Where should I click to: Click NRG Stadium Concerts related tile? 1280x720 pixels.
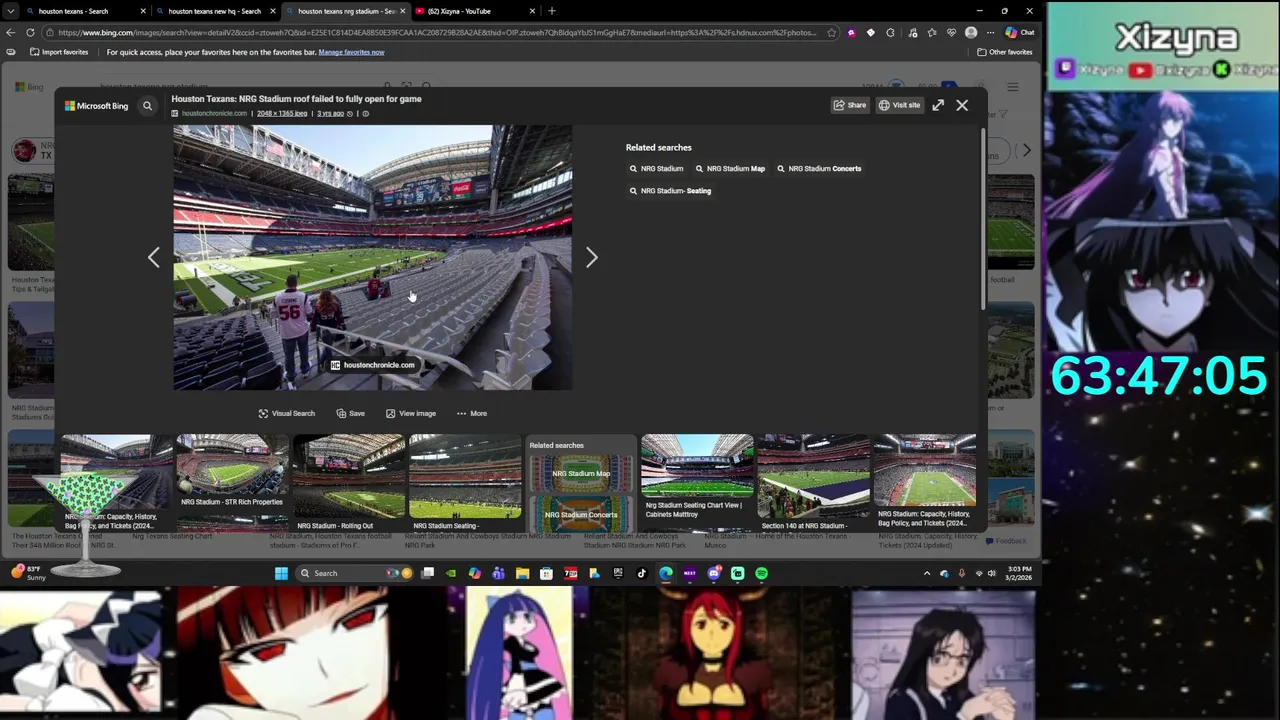tap(581, 514)
